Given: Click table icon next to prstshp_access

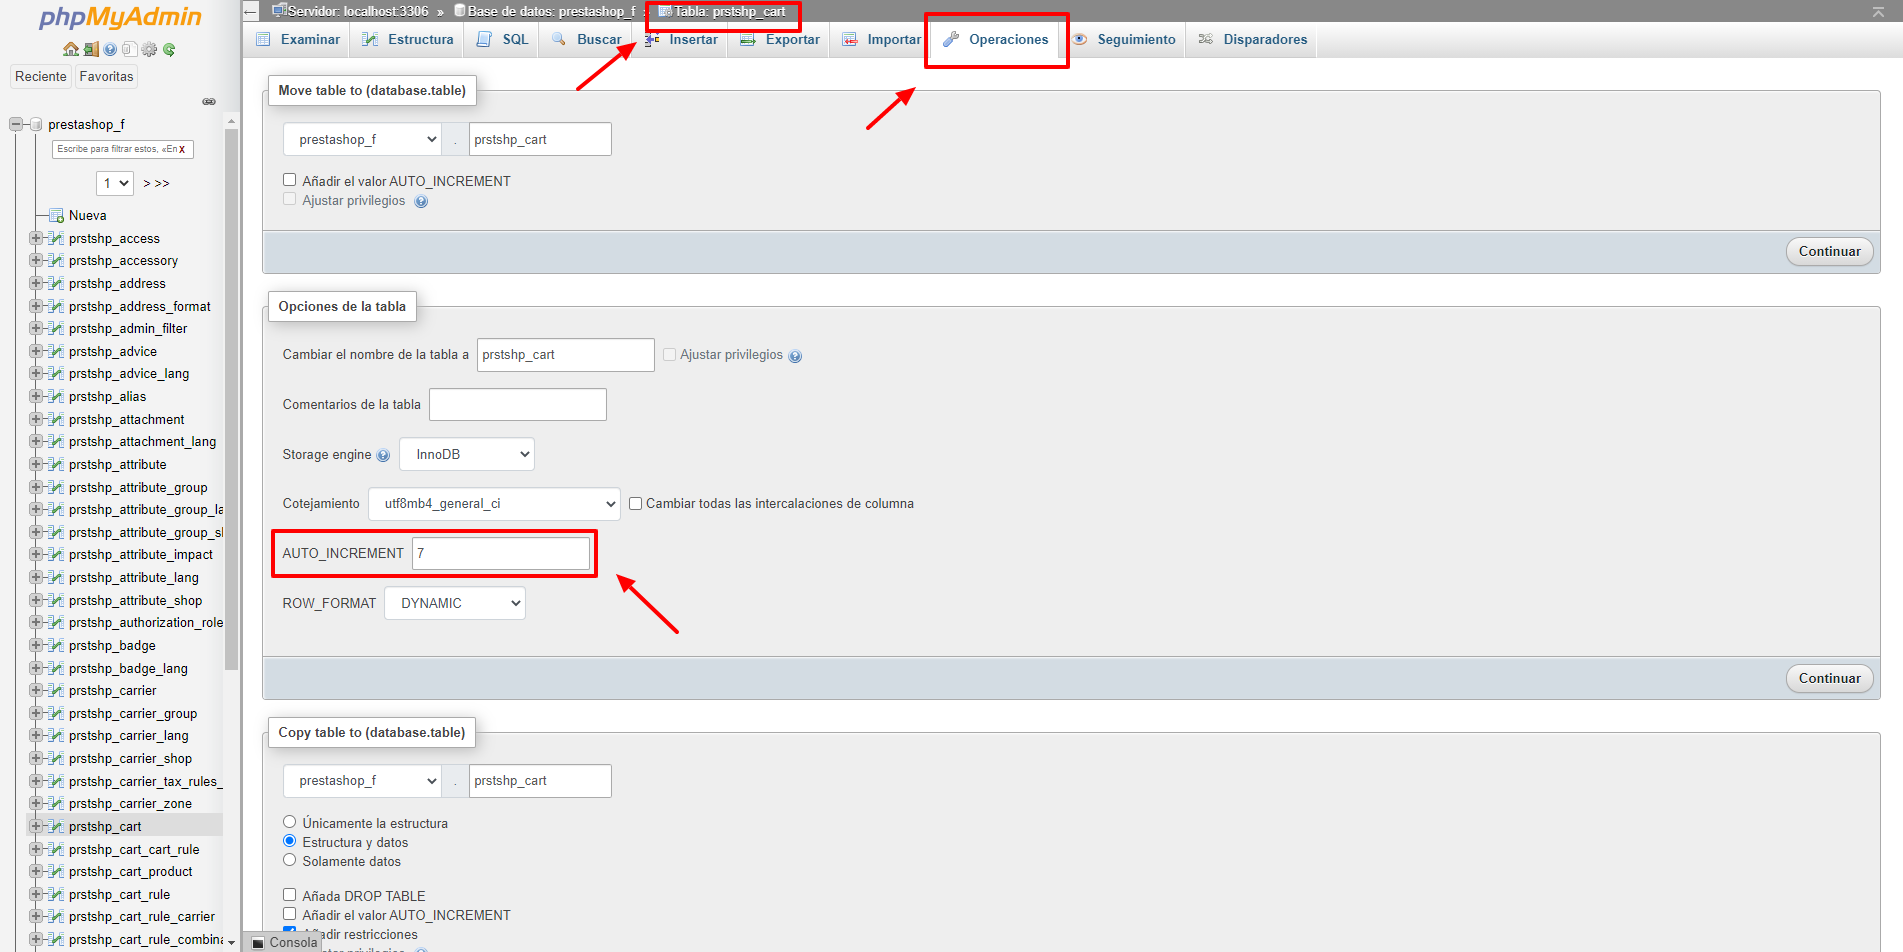Looking at the screenshot, I should (x=56, y=238).
